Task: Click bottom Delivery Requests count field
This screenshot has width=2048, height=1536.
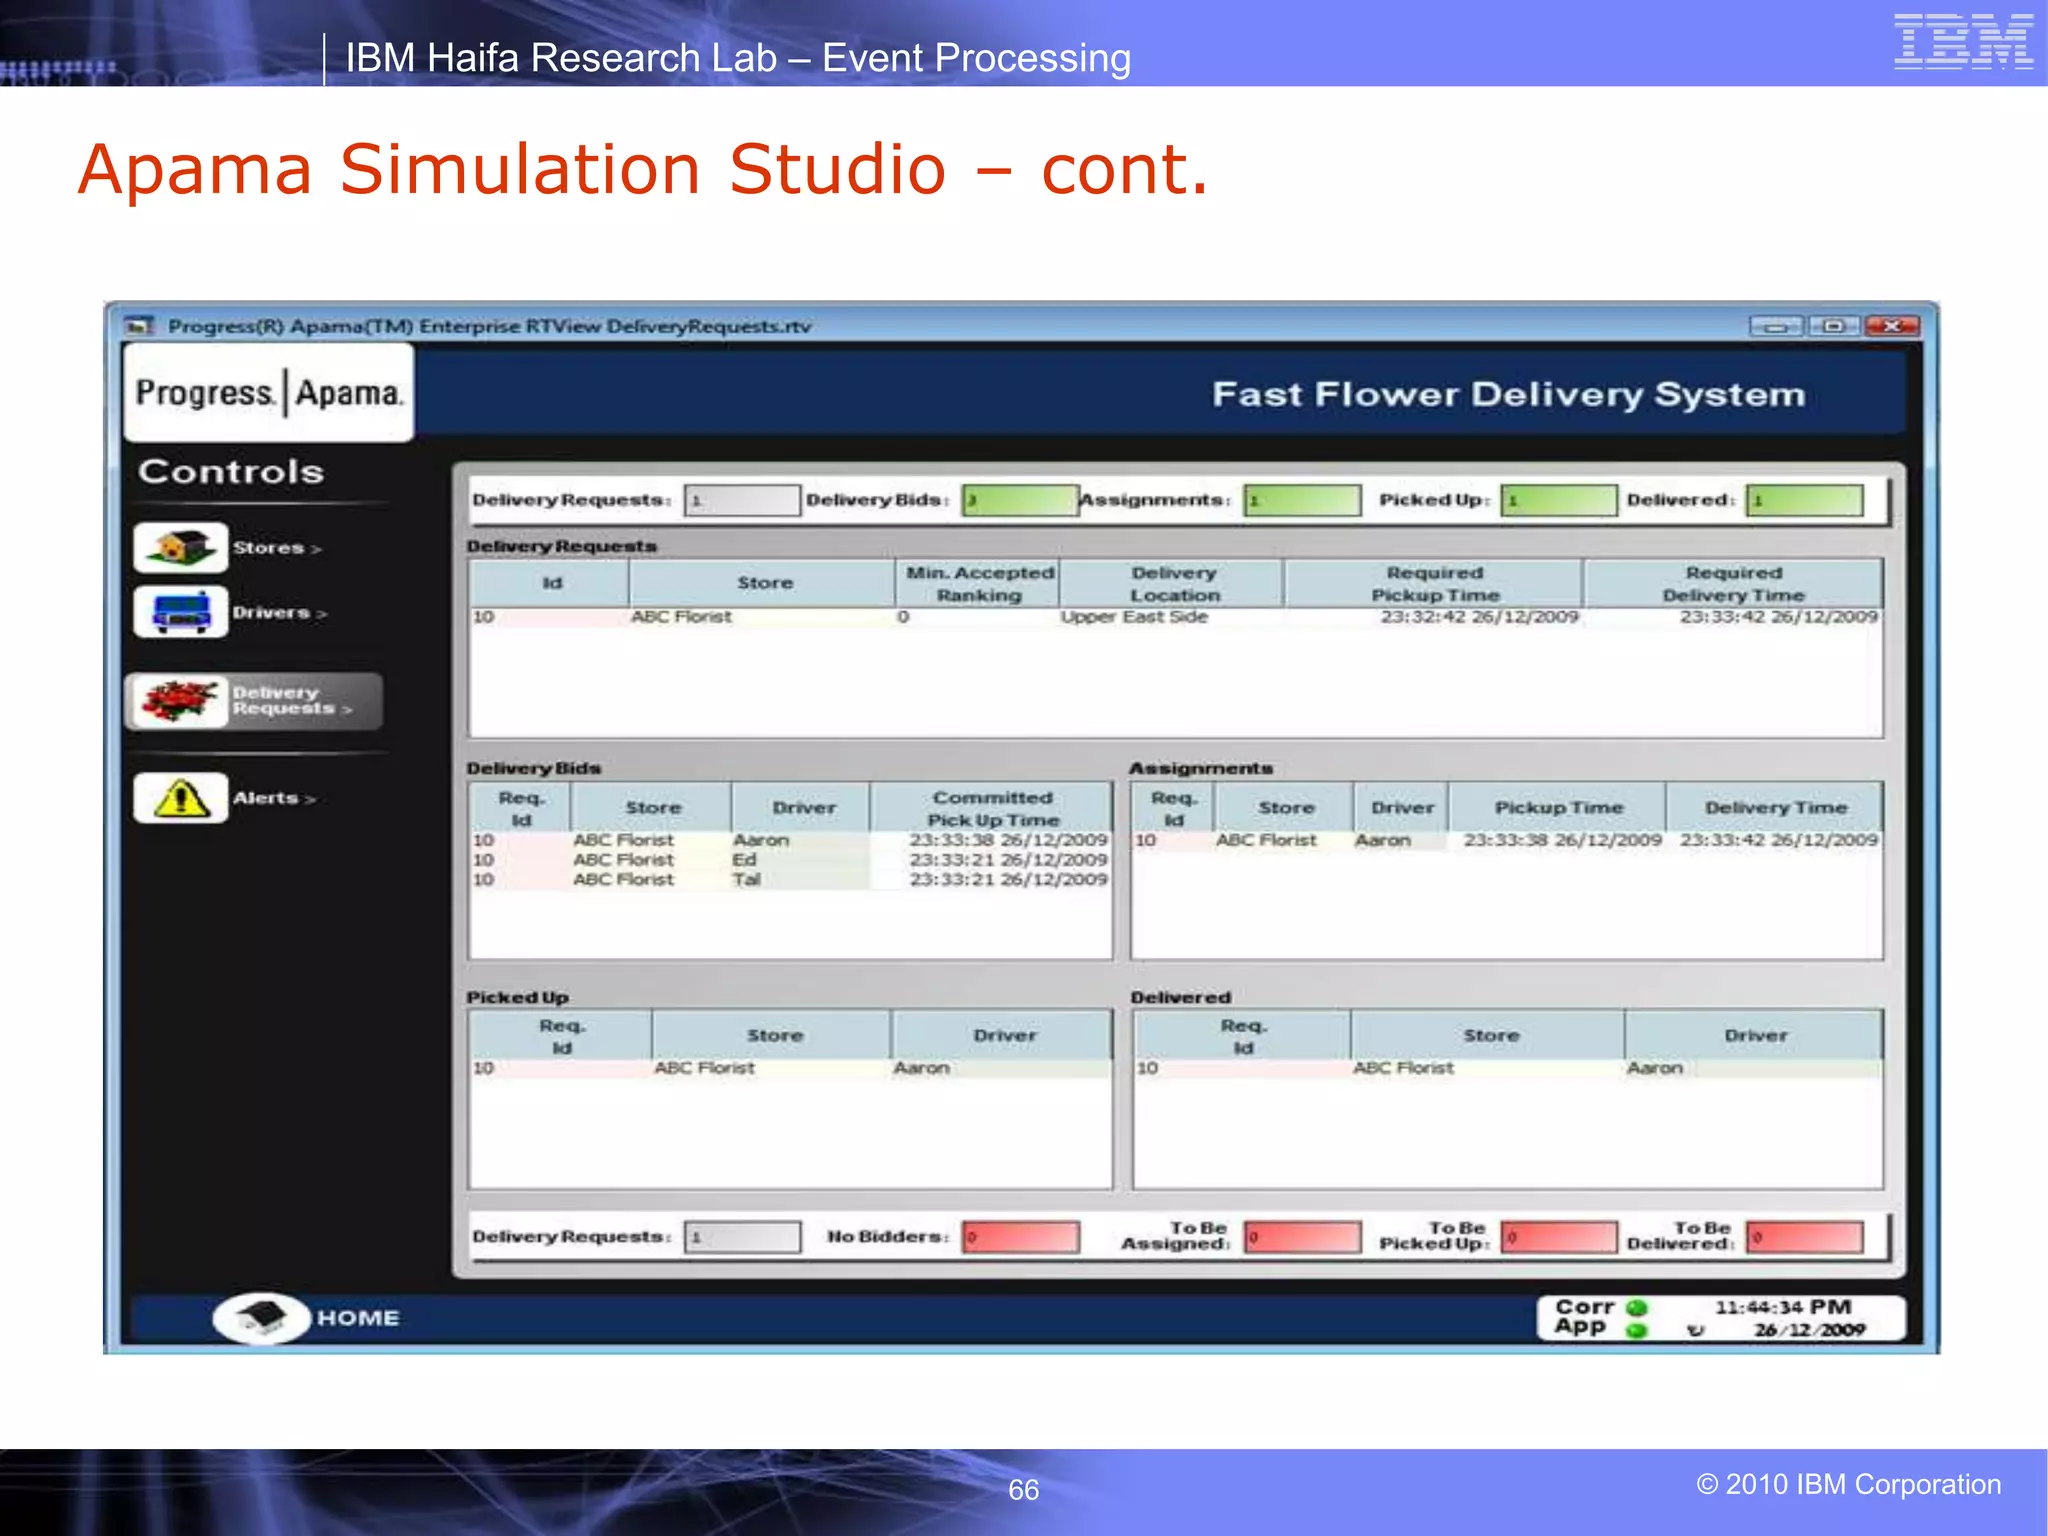Action: (742, 1237)
